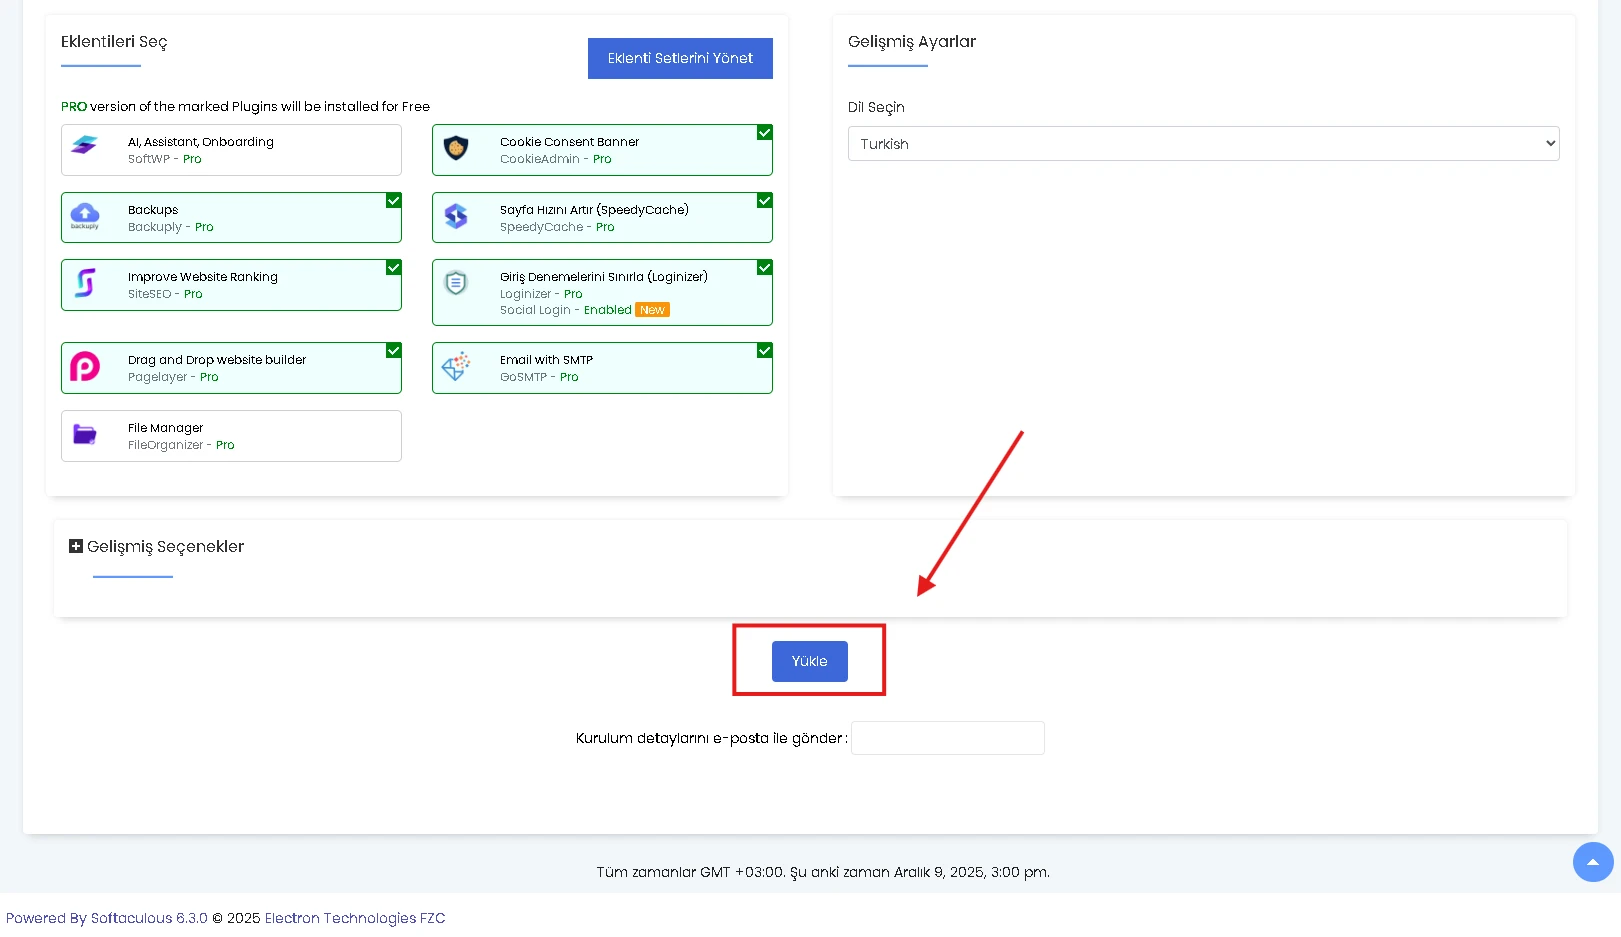Click the SpeedyCache plugin icon
Screen dimensions: 1621x937
[456, 216]
